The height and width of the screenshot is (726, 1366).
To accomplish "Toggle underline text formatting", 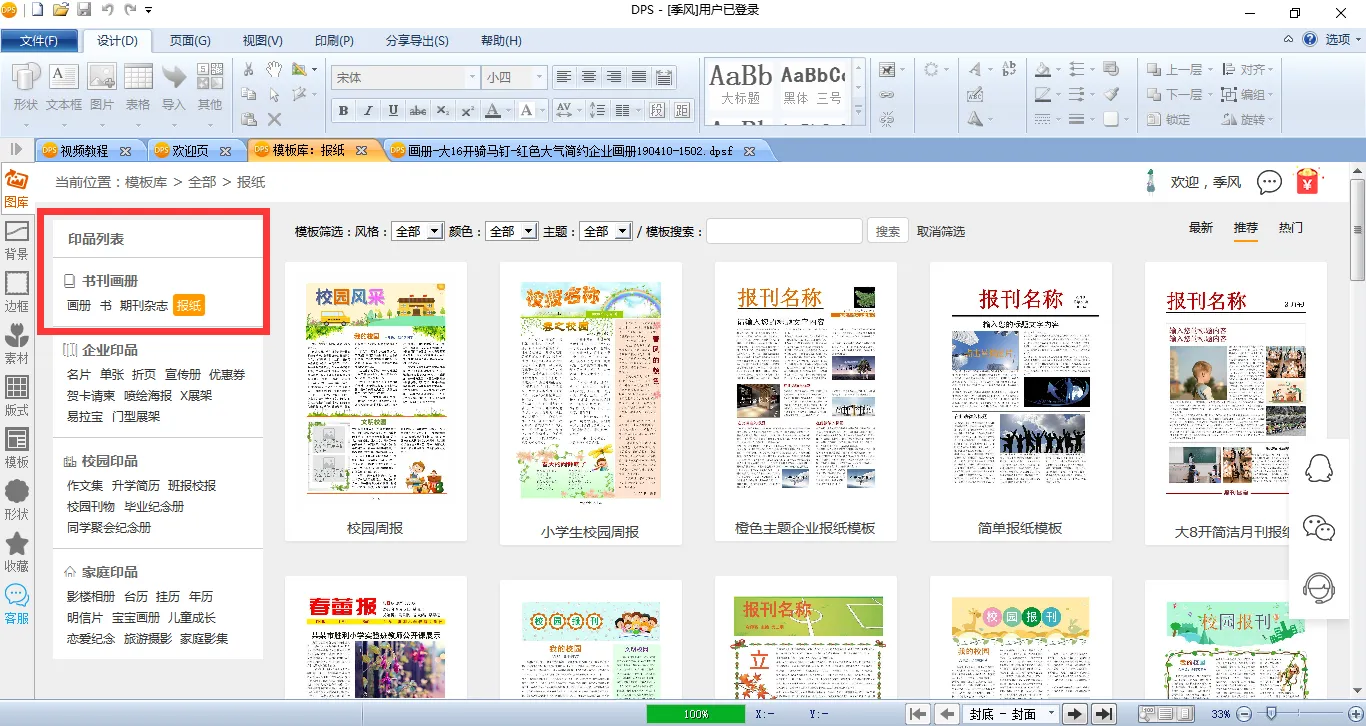I will [x=393, y=111].
